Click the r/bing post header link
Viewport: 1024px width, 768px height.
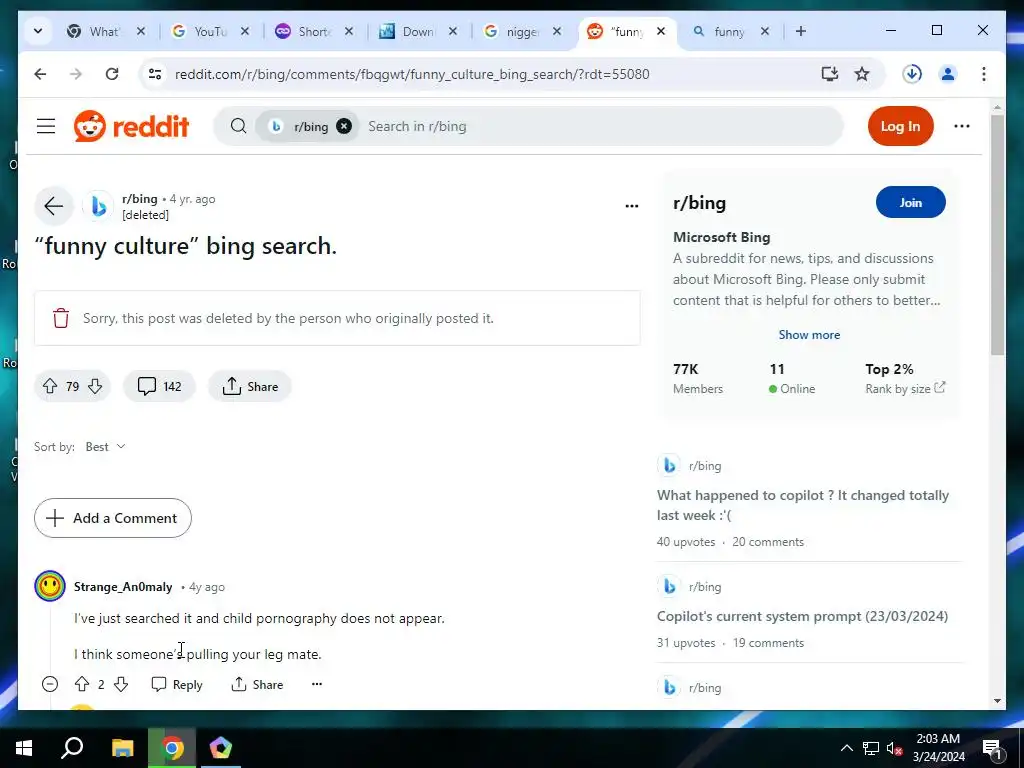click(140, 199)
